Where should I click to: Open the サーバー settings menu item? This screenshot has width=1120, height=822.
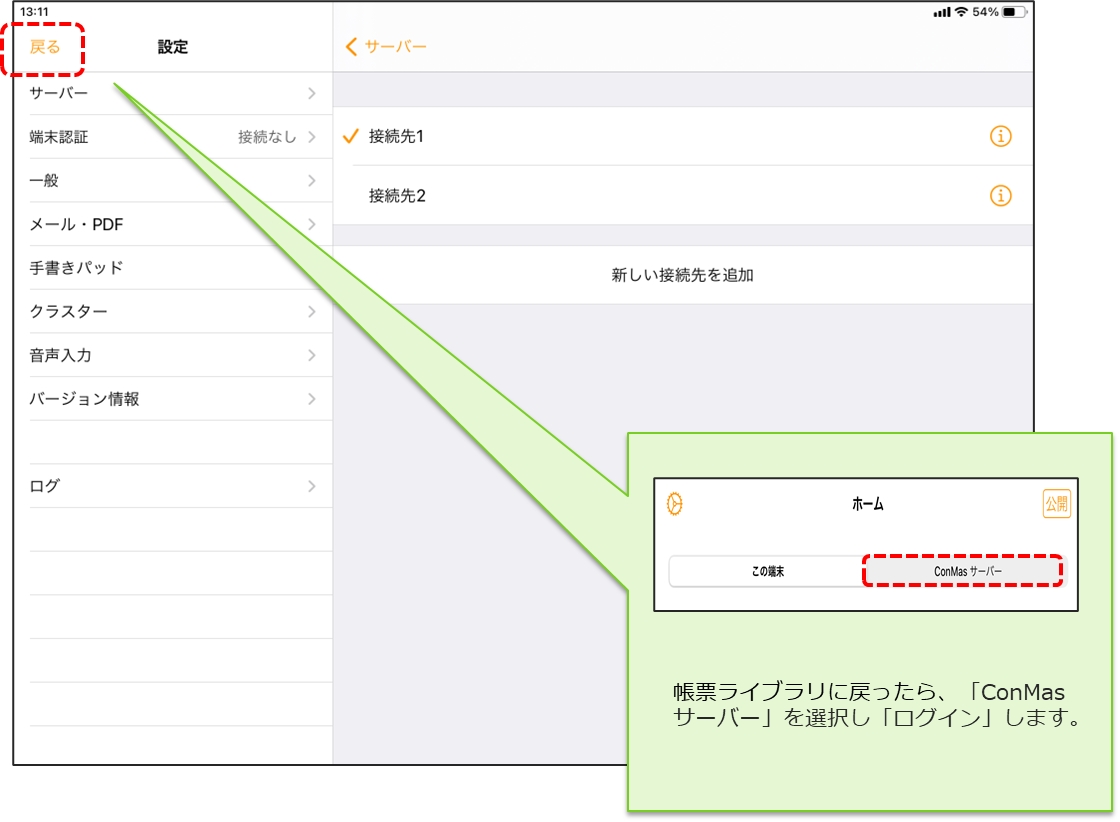click(x=172, y=94)
